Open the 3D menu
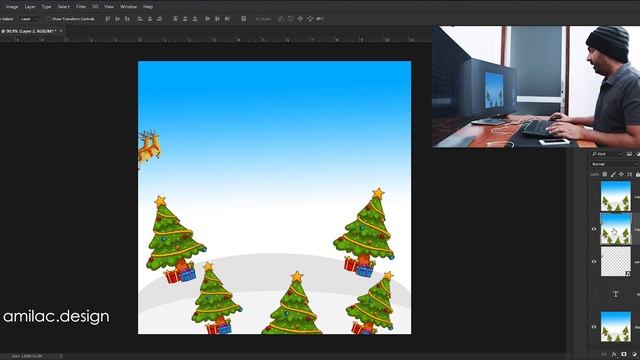The height and width of the screenshot is (360, 640). (x=95, y=7)
